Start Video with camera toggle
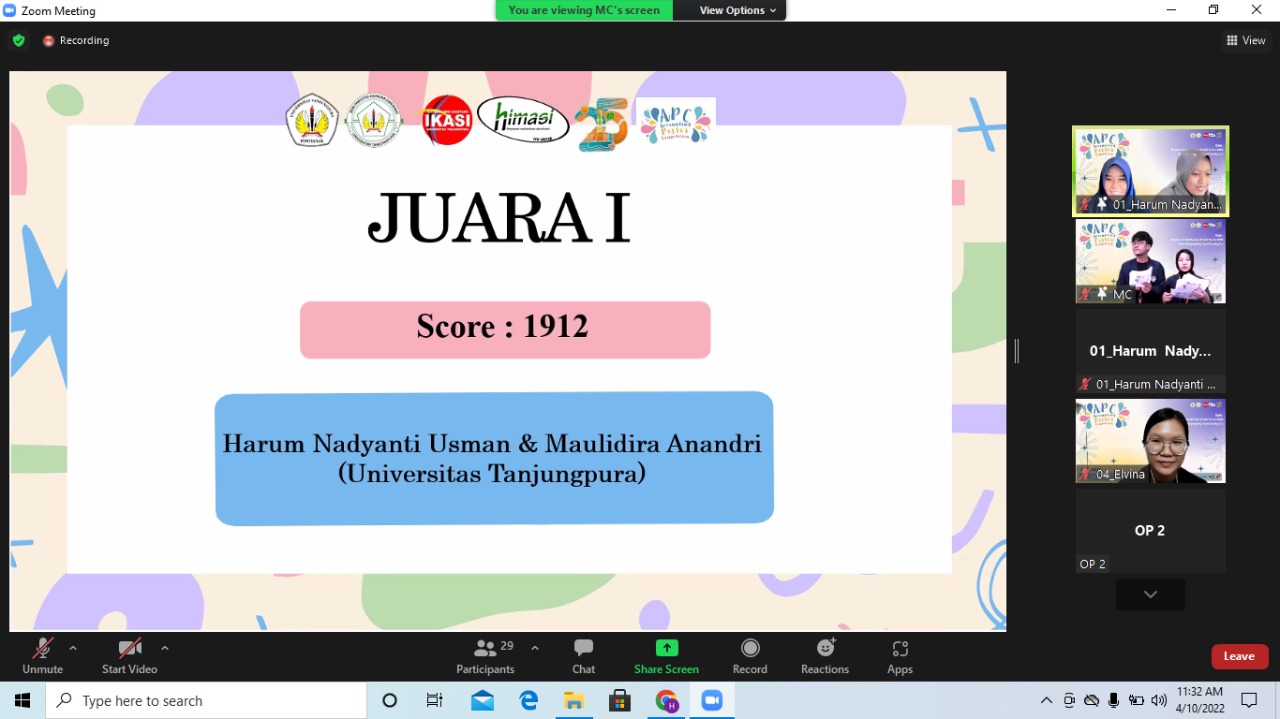 (129, 649)
